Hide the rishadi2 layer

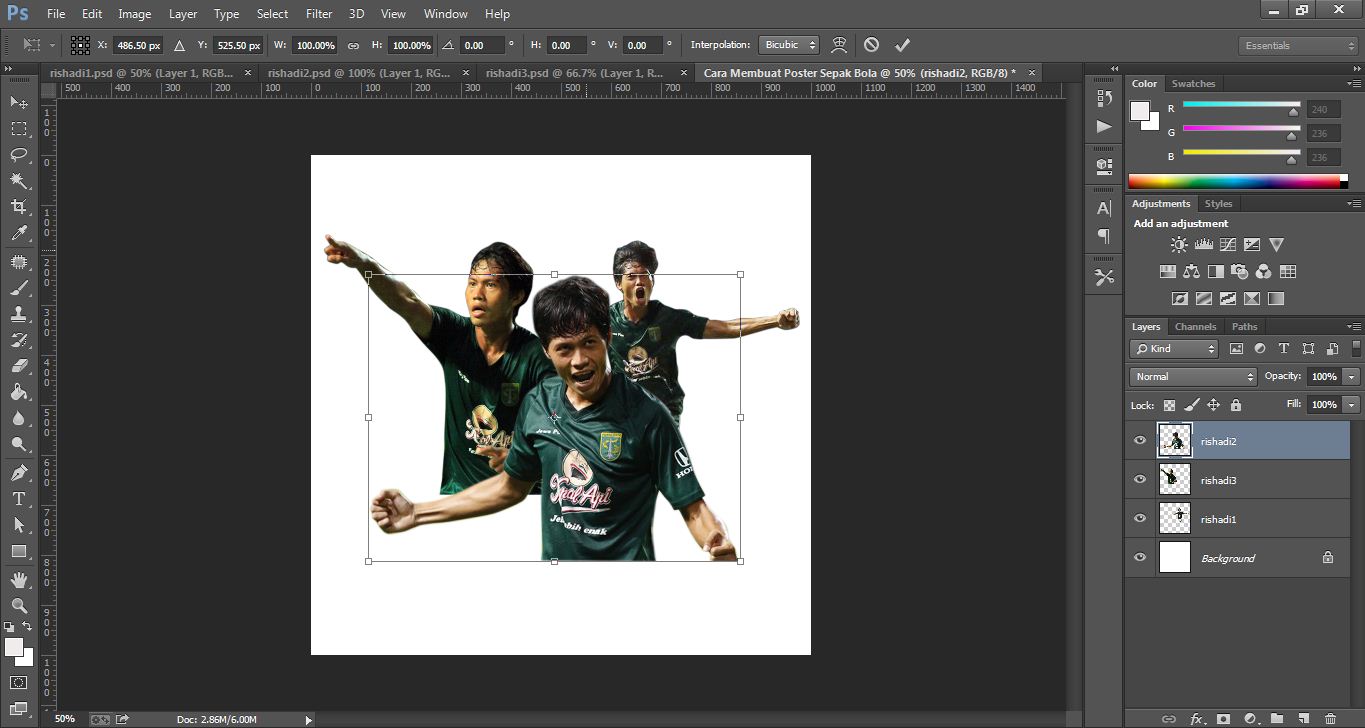pyautogui.click(x=1140, y=441)
